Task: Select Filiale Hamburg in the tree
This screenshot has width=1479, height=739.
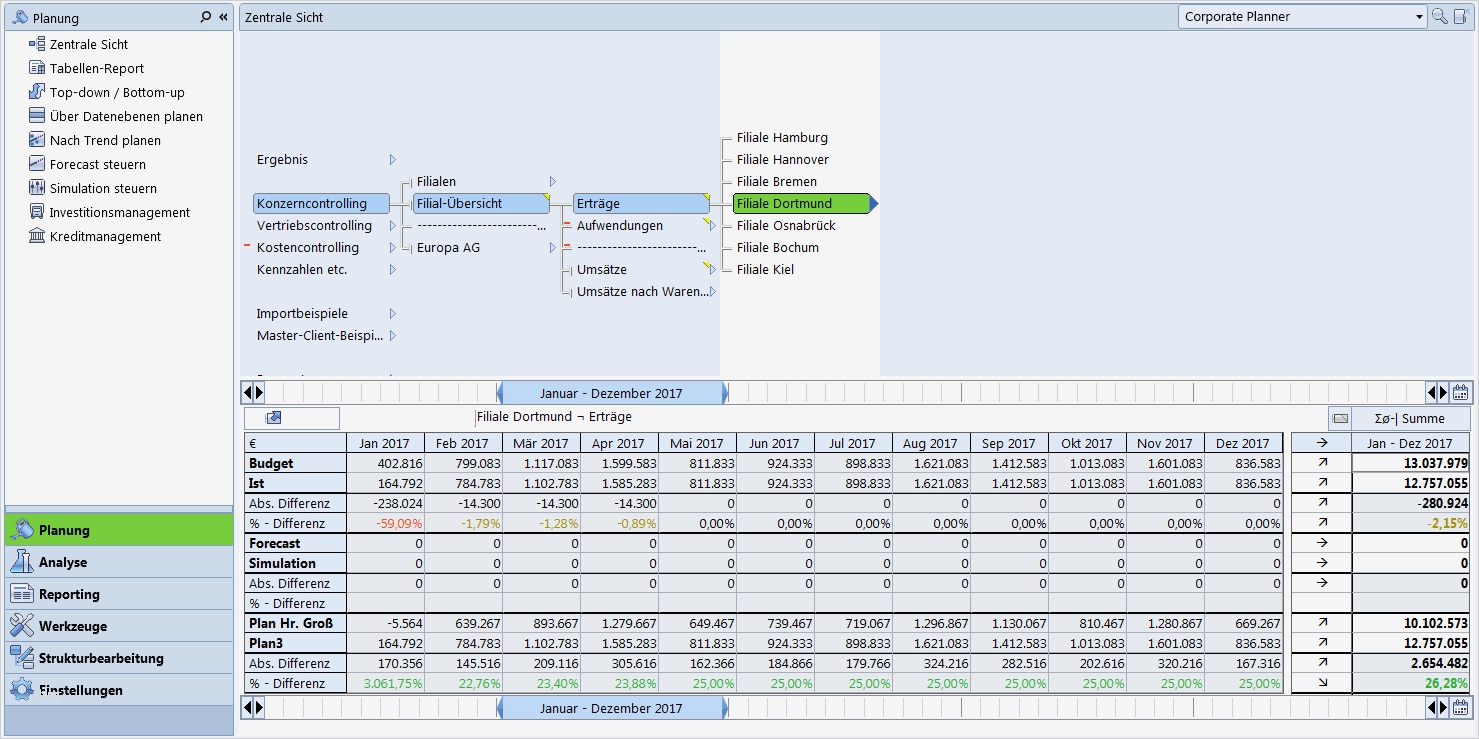Action: pos(782,138)
